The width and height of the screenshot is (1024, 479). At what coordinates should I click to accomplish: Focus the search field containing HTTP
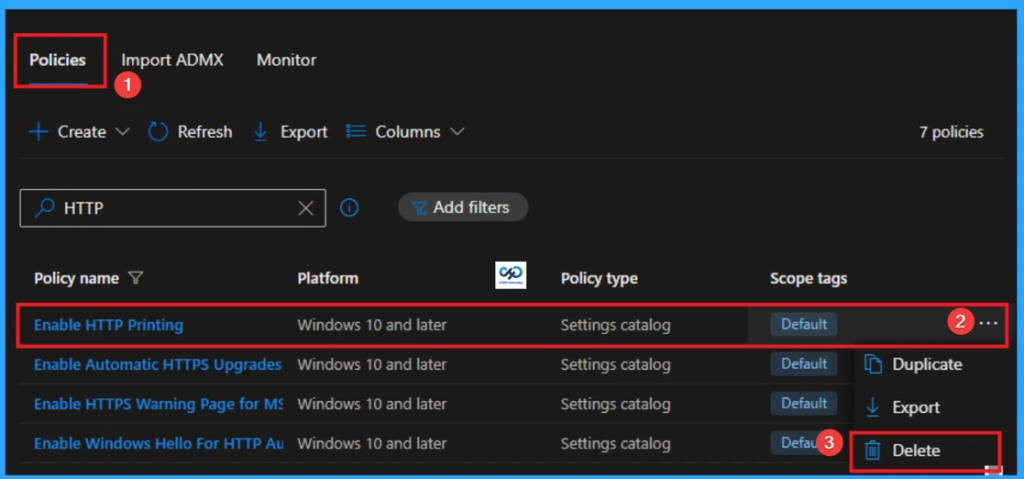[173, 208]
